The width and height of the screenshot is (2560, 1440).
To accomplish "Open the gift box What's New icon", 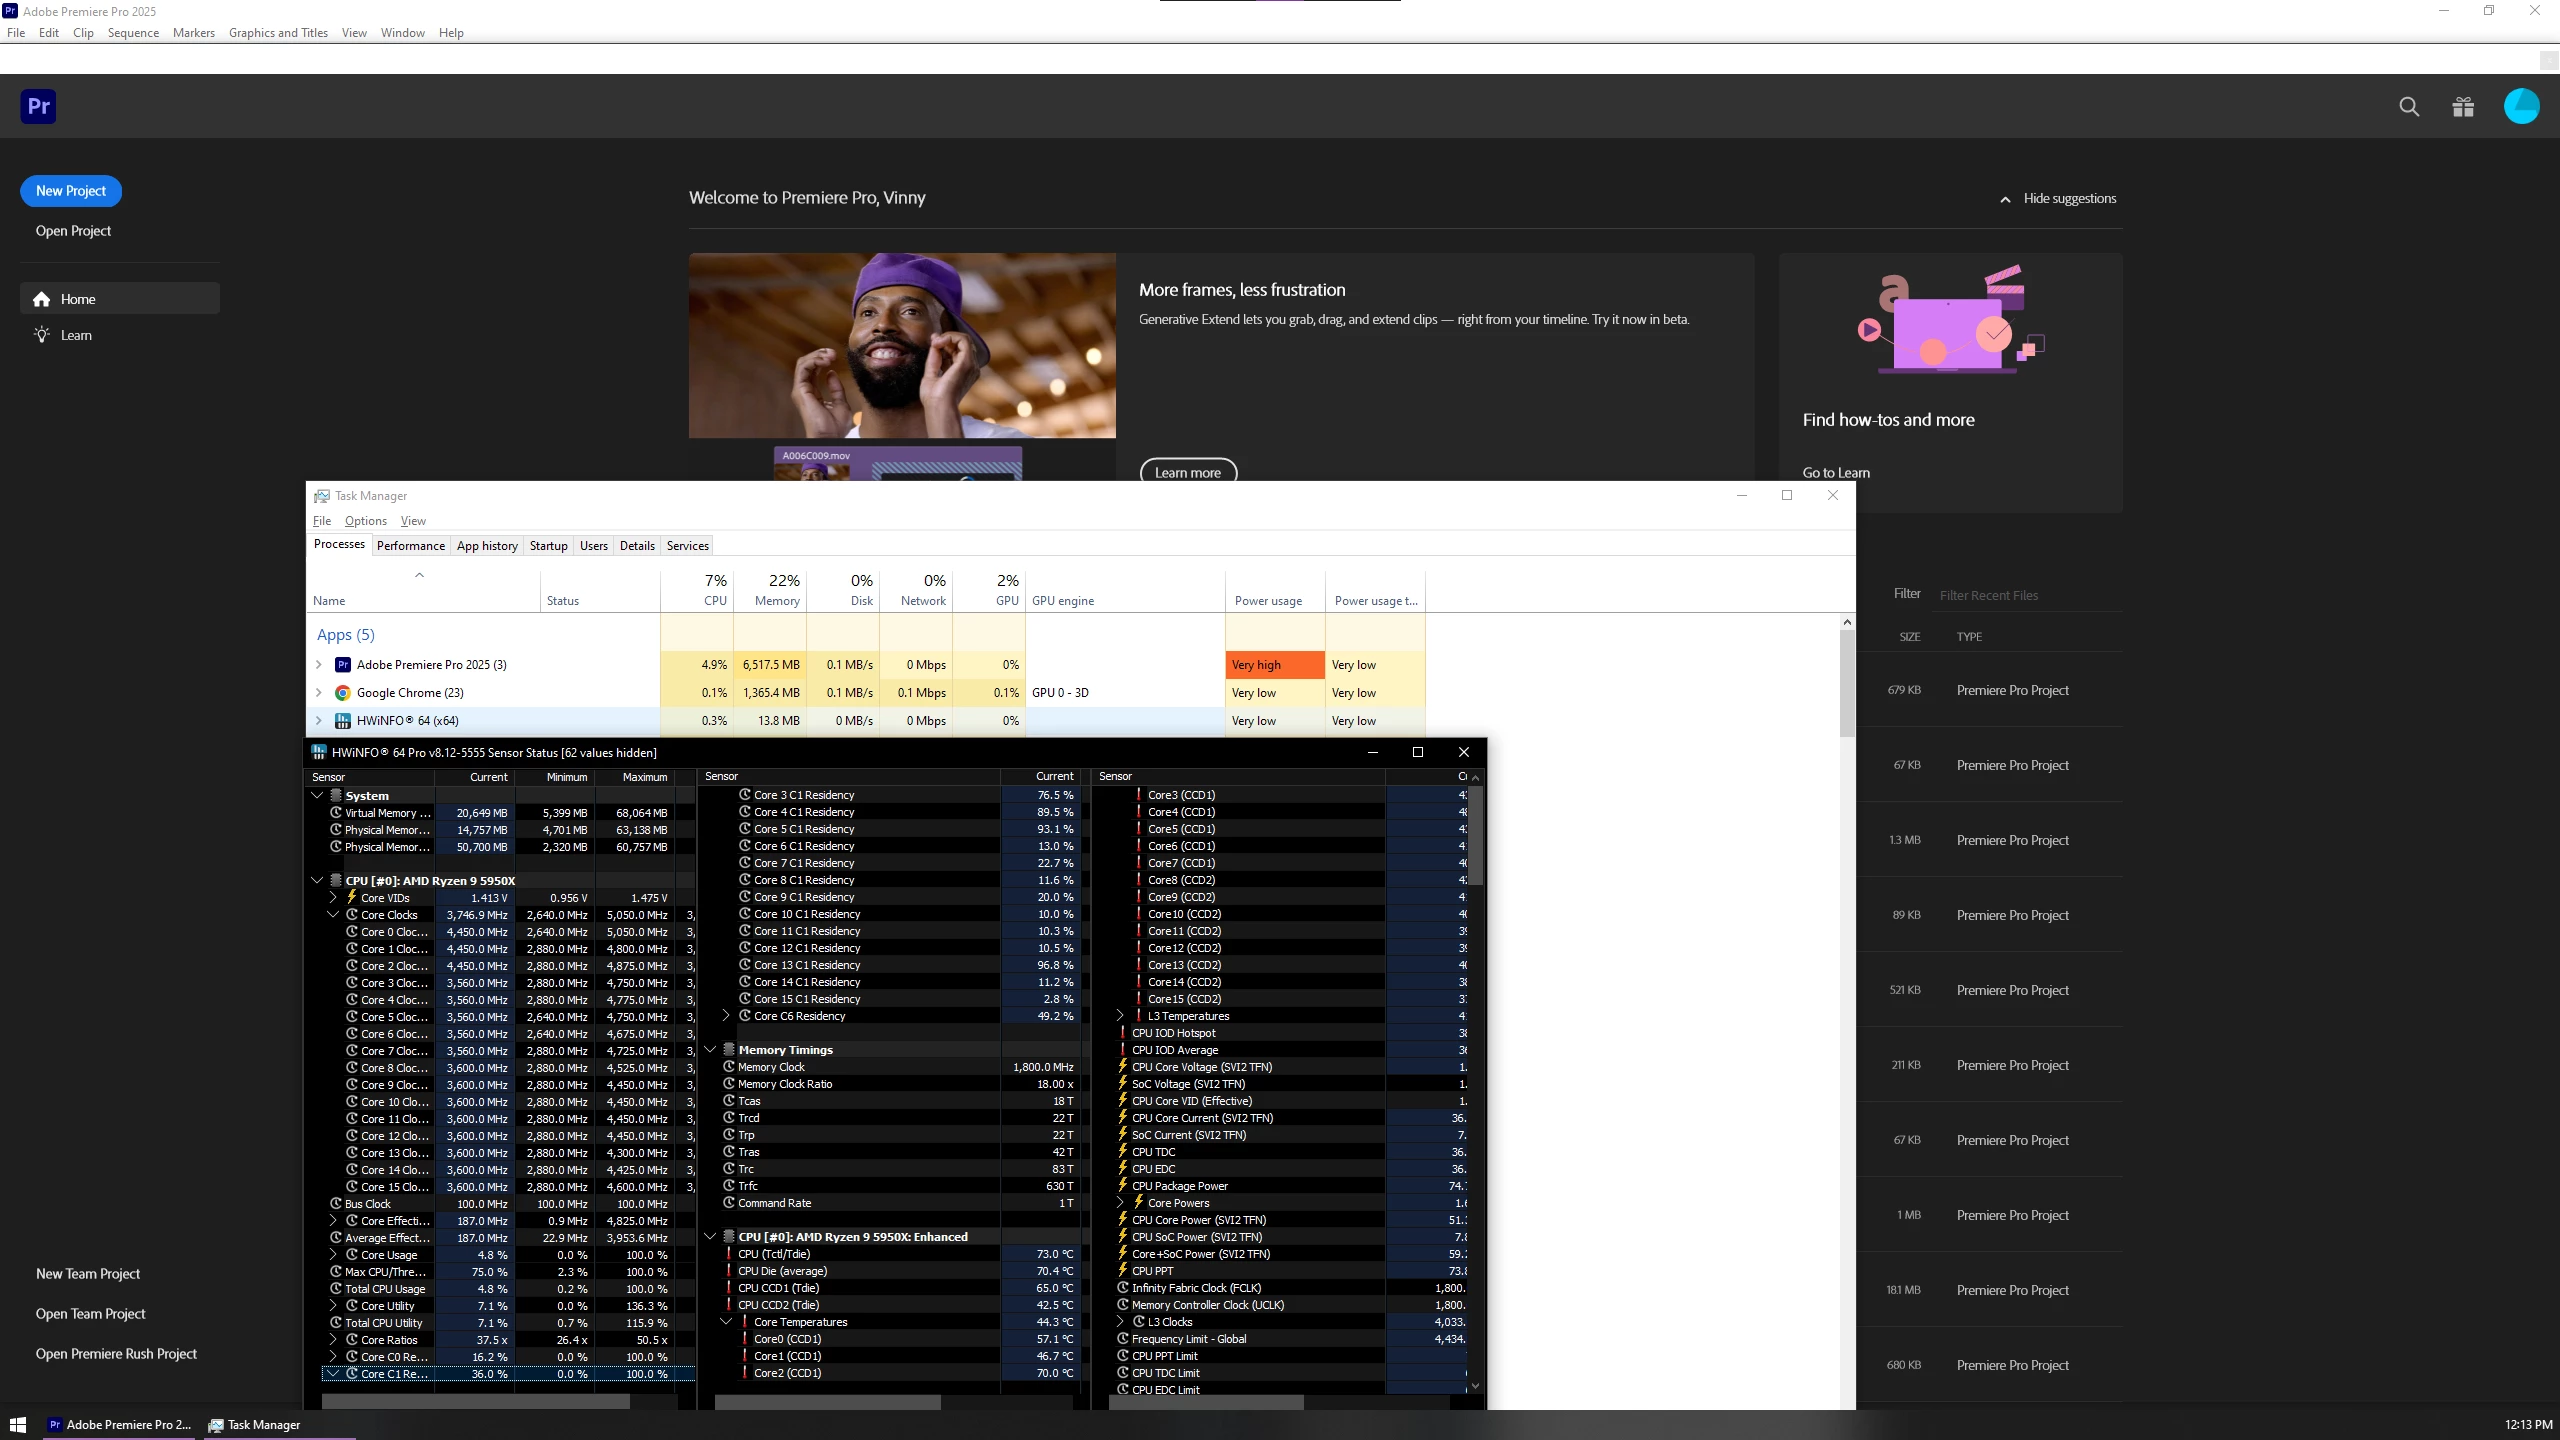I will pos(2463,107).
